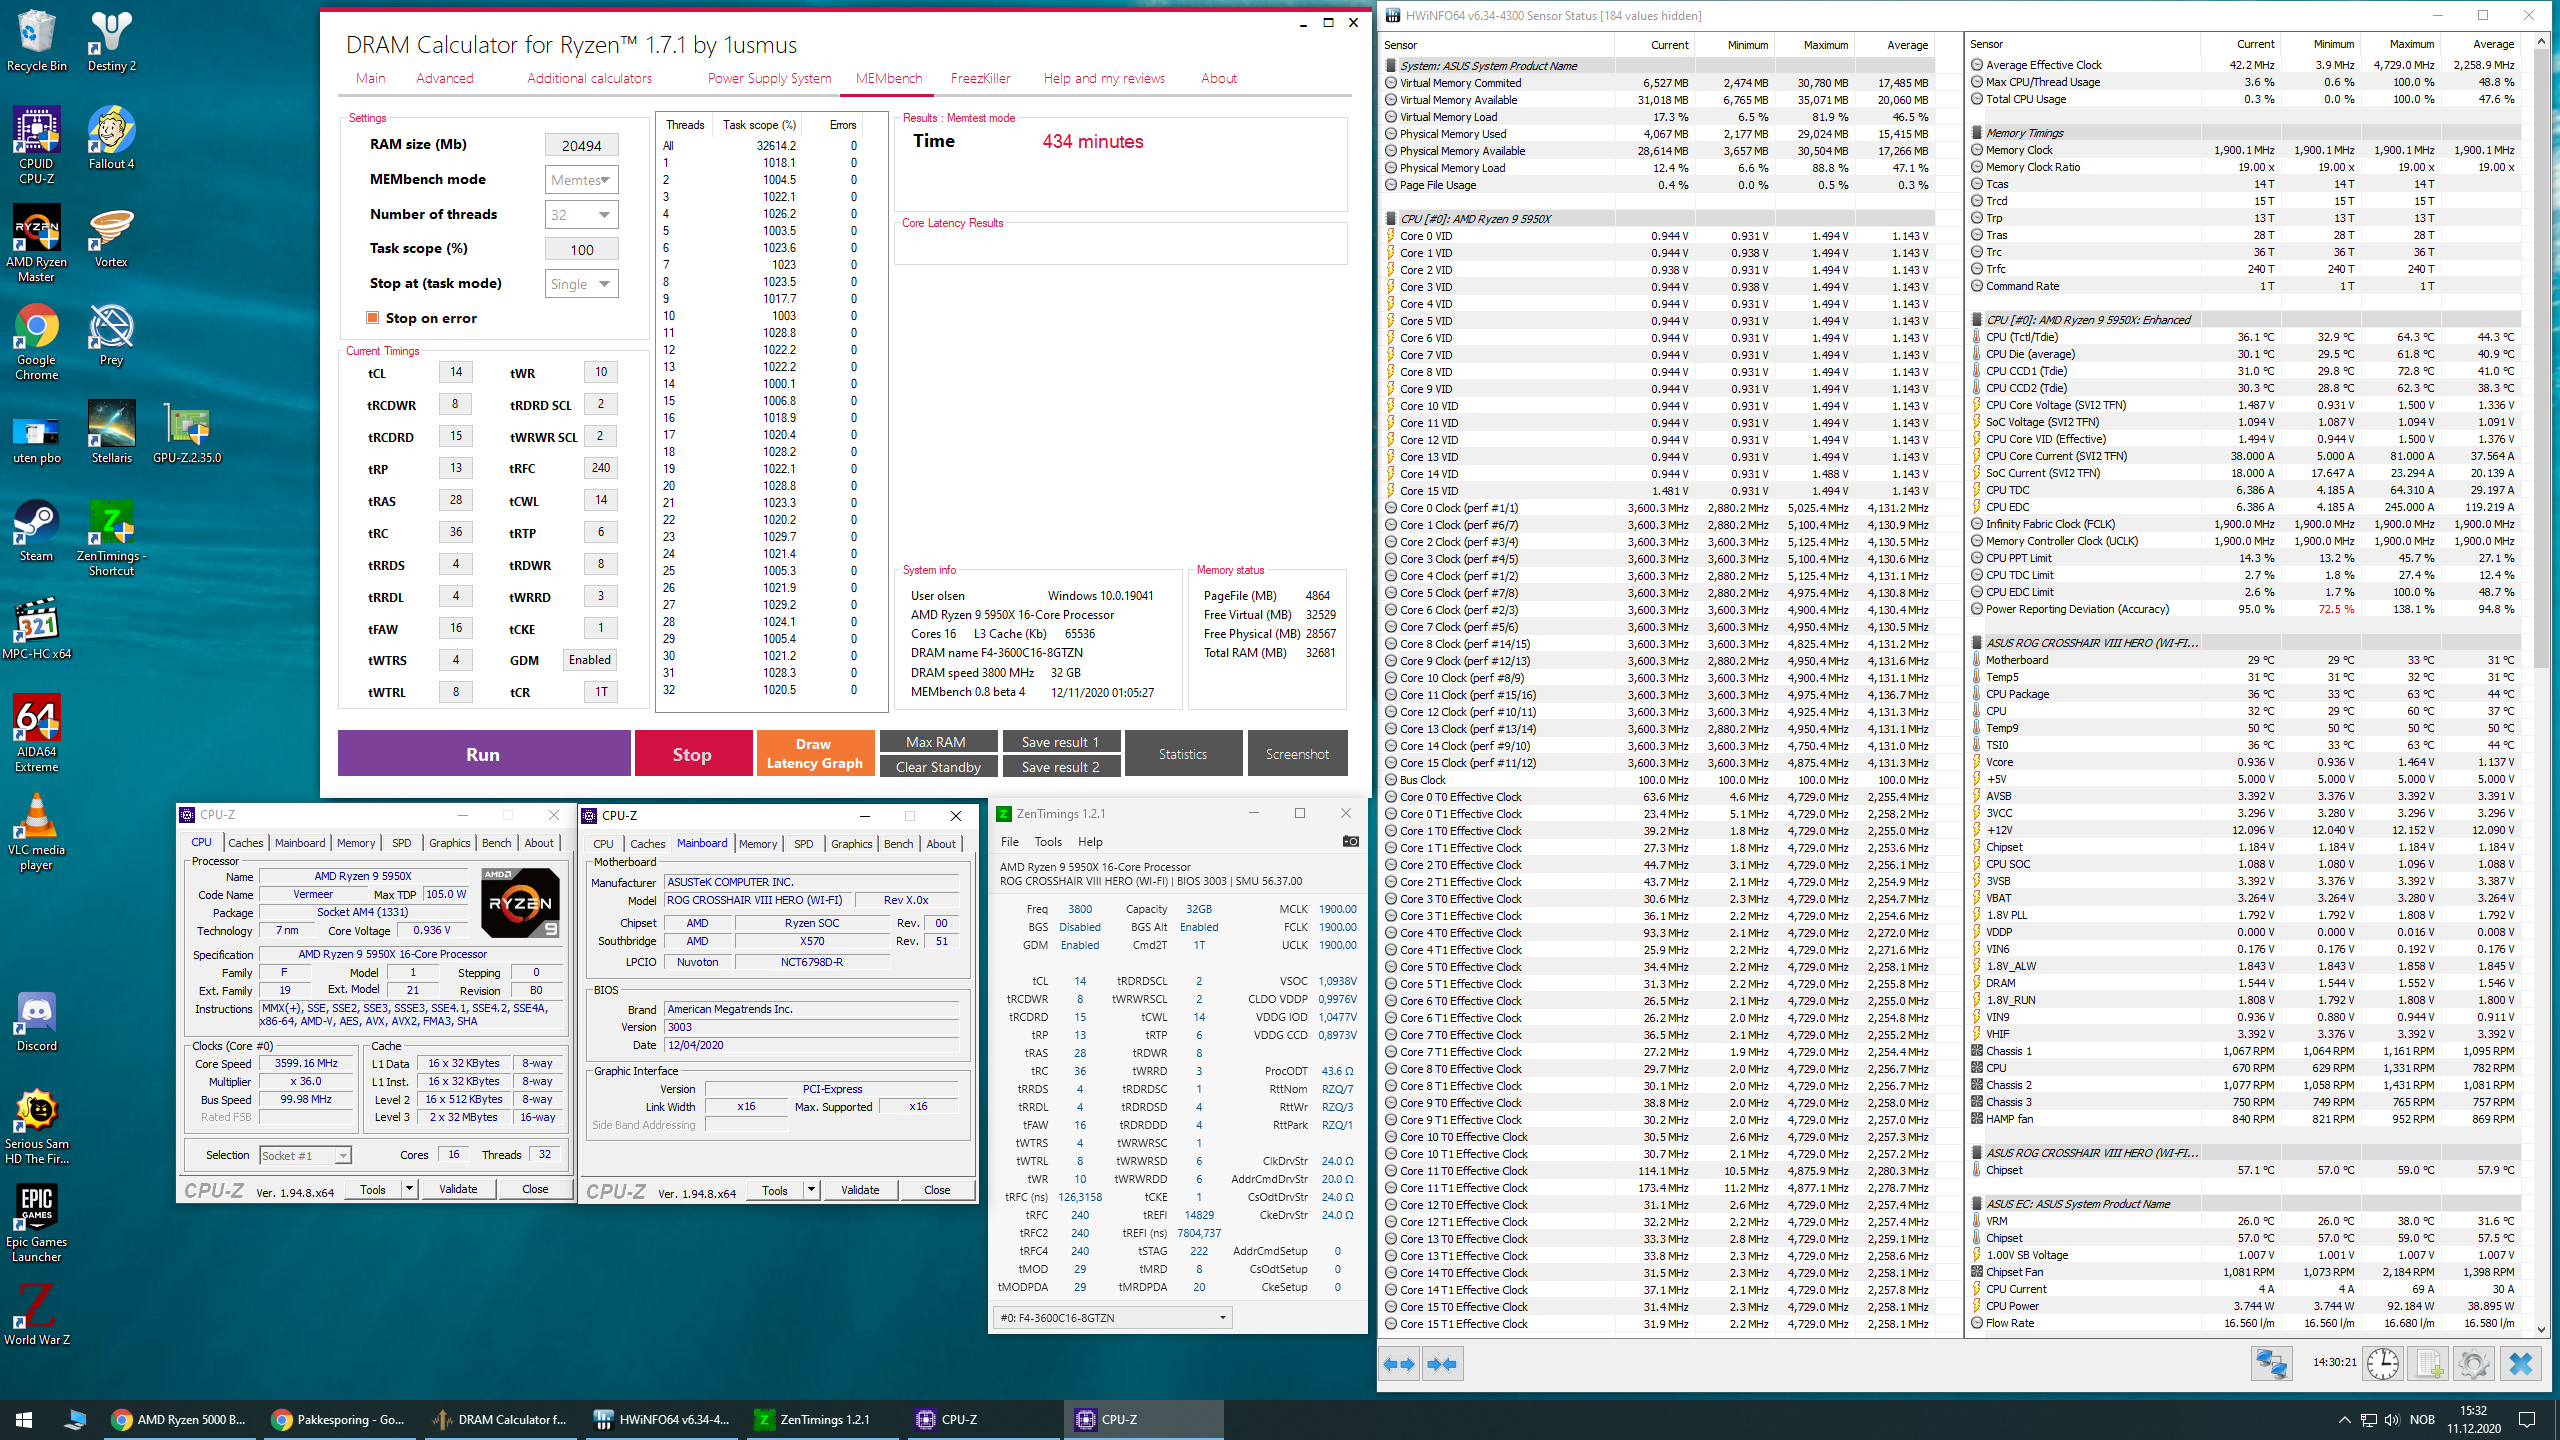Open HWiNFO remote network monitoring icon
This screenshot has height=1440, width=2560.
click(x=2272, y=1364)
